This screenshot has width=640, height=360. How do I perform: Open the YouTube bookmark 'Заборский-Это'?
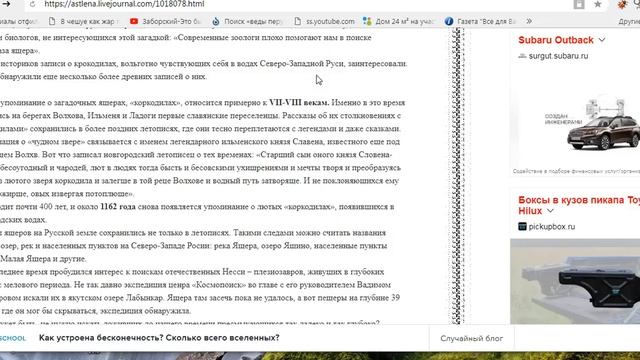coord(165,21)
